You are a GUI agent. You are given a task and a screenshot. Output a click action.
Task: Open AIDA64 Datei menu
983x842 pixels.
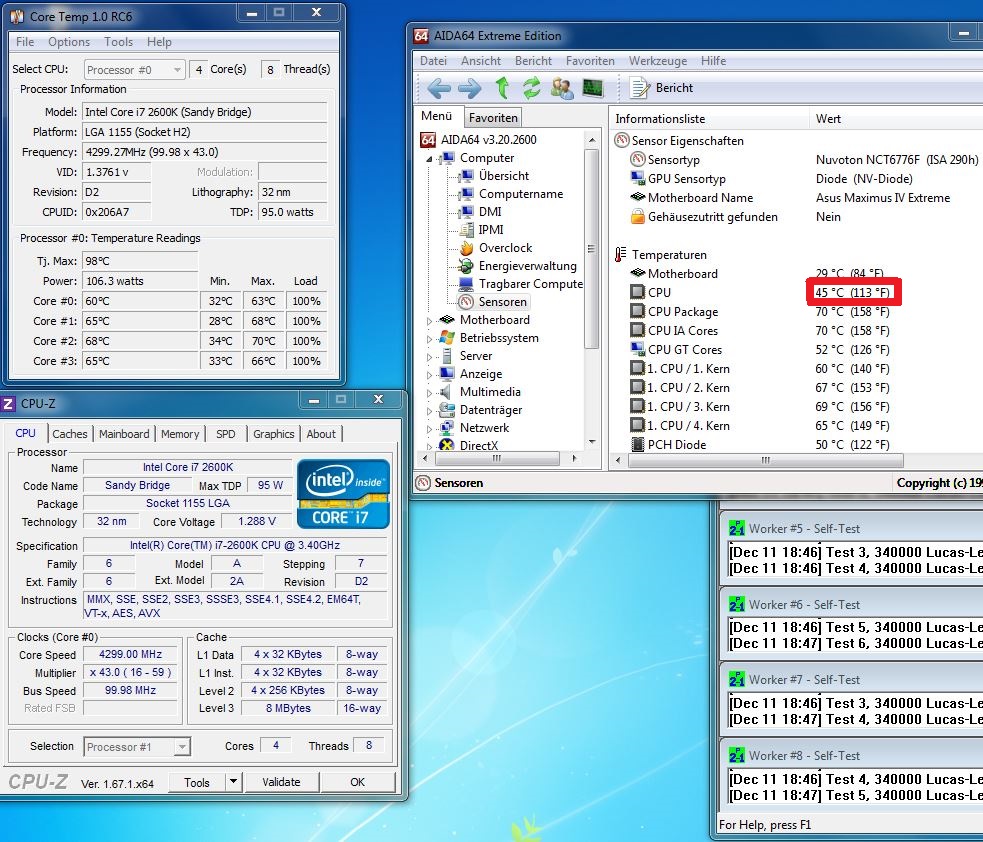433,61
